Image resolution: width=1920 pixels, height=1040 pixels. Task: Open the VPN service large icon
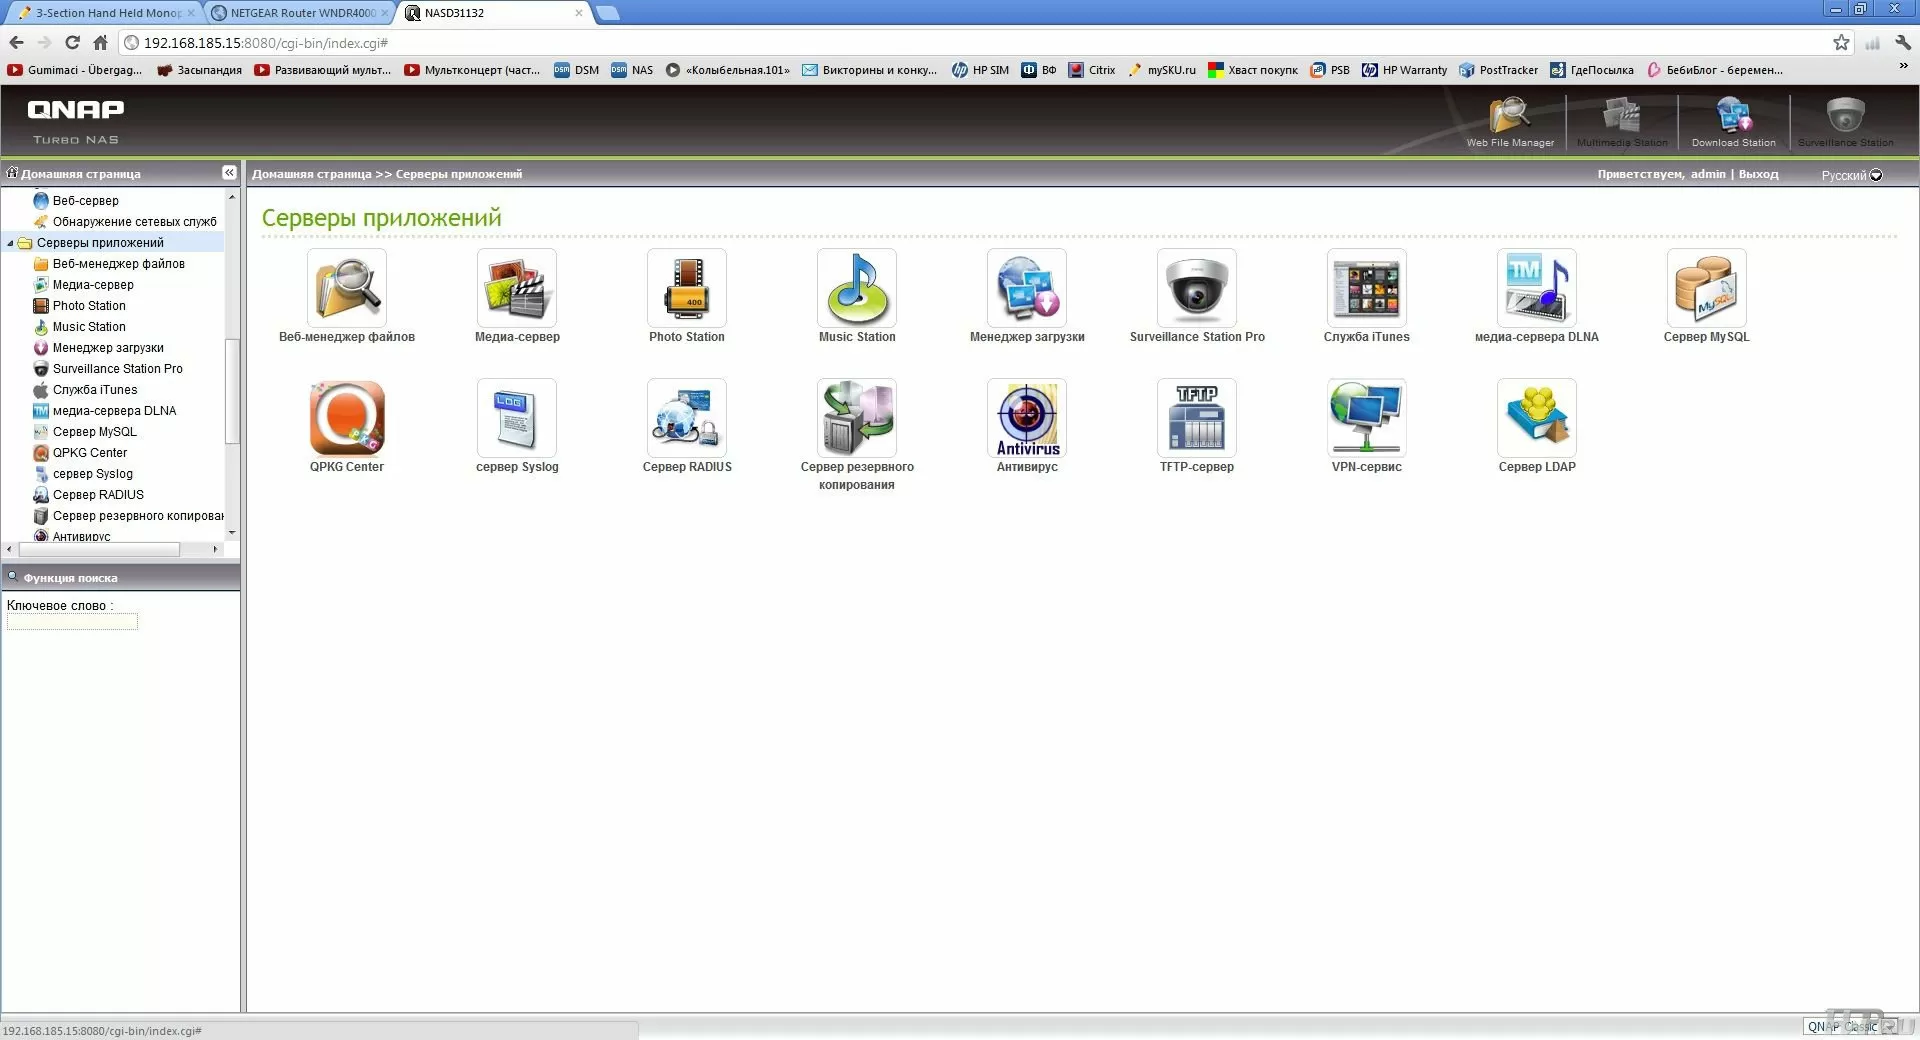1366,418
